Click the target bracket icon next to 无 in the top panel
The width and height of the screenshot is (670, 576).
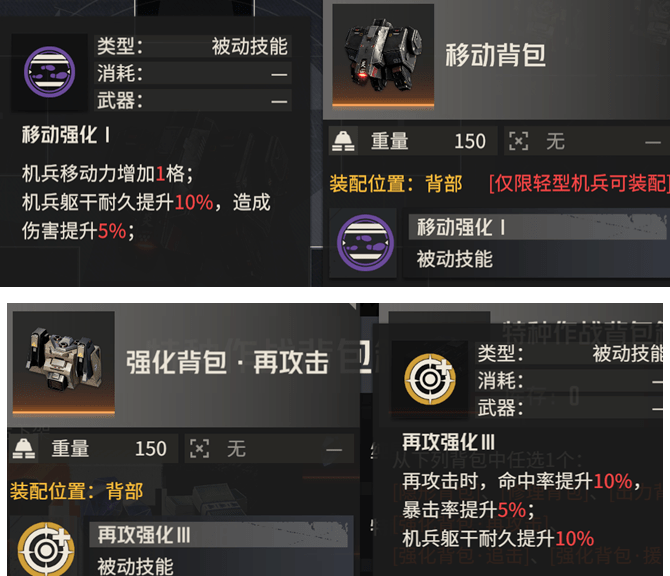518,141
